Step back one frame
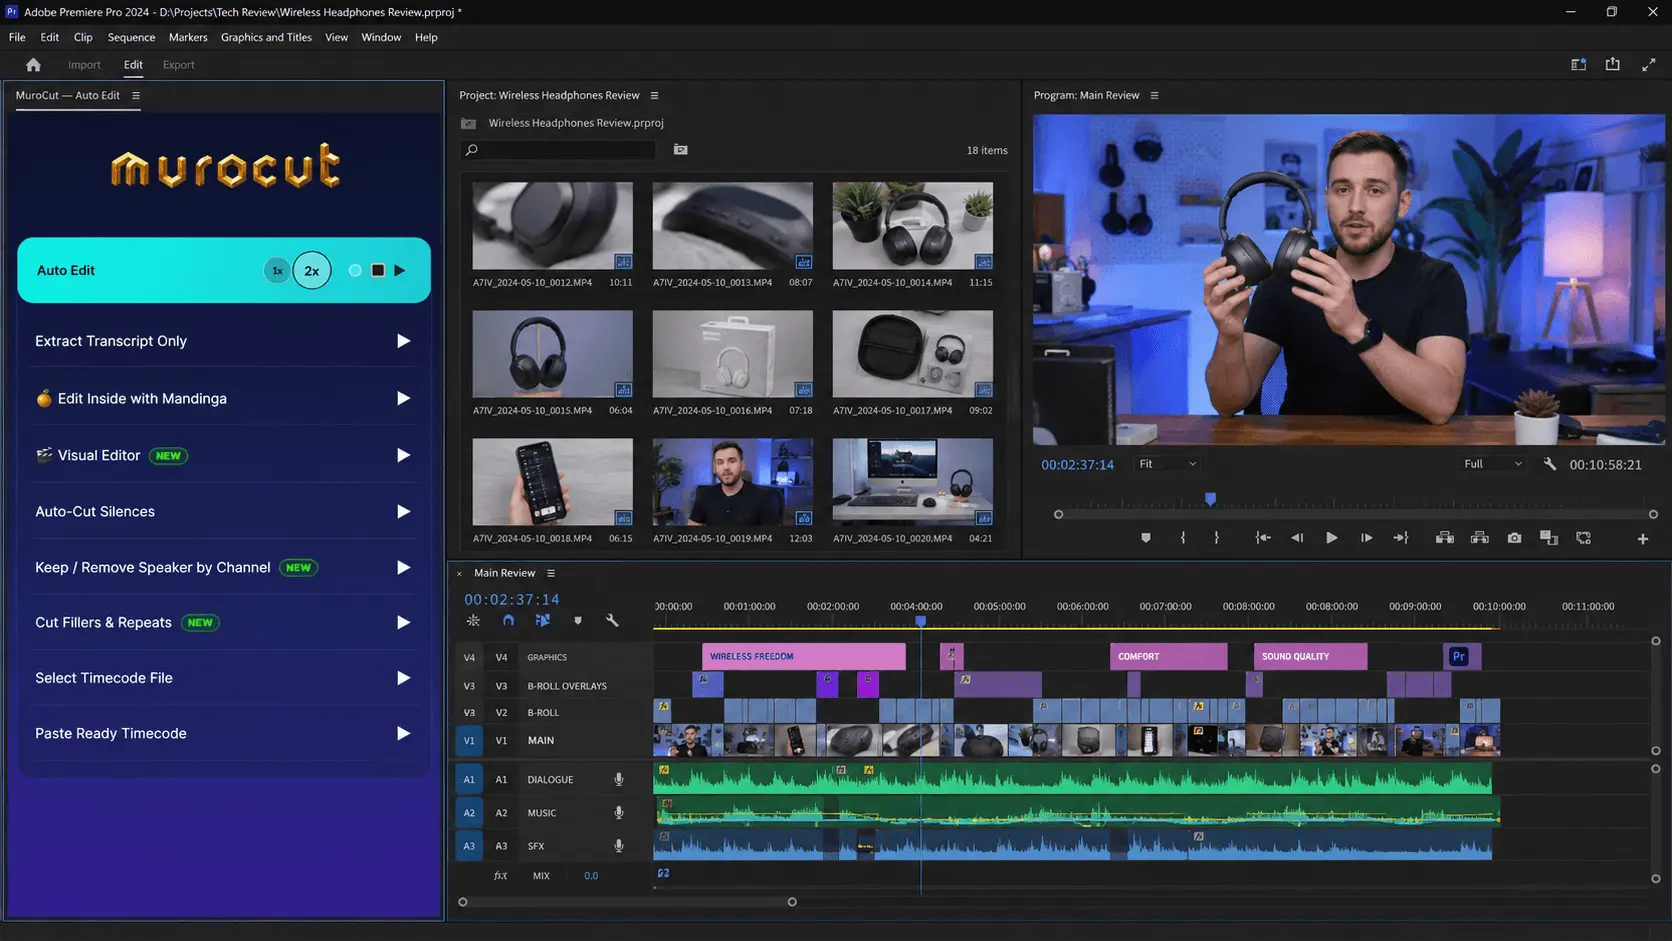The width and height of the screenshot is (1672, 941). coord(1297,538)
